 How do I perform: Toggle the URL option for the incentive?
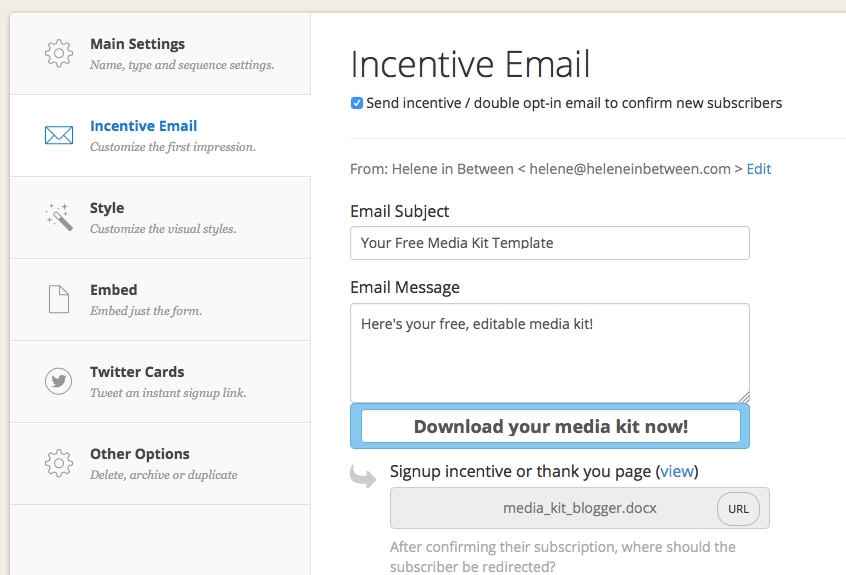pos(738,509)
